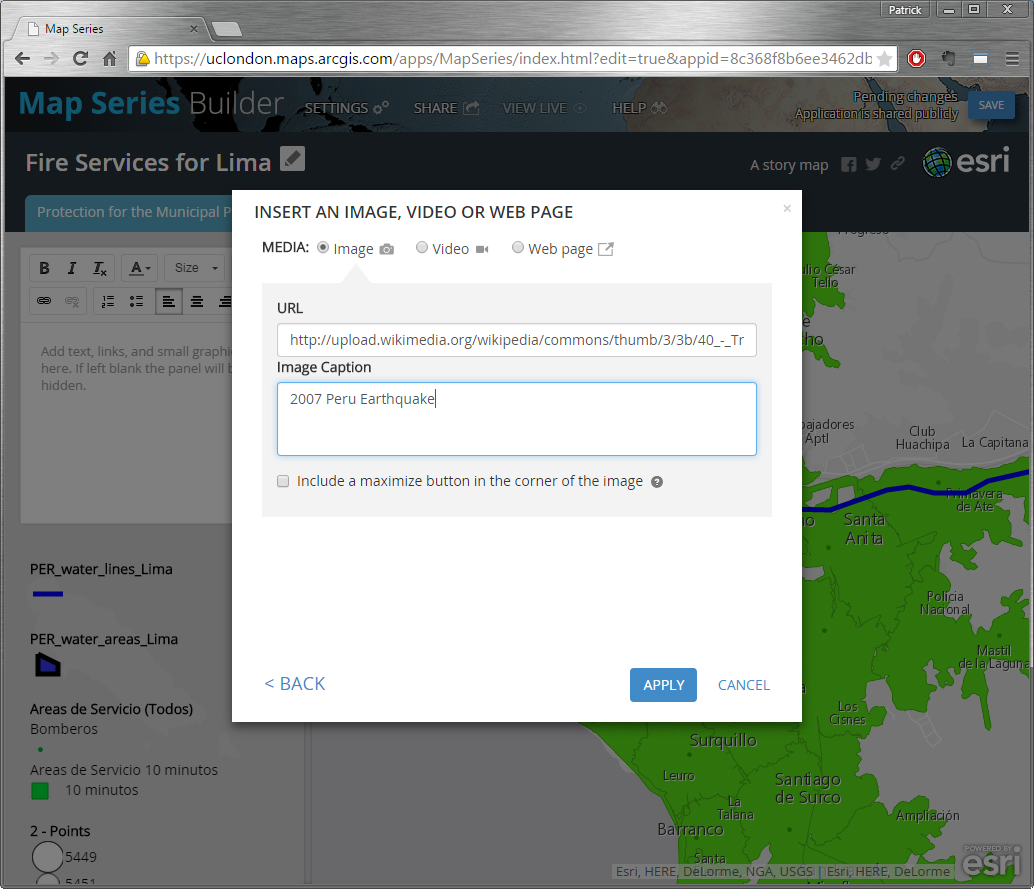1034x889 pixels.
Task: Click the remove formatting icon
Action: (99, 268)
